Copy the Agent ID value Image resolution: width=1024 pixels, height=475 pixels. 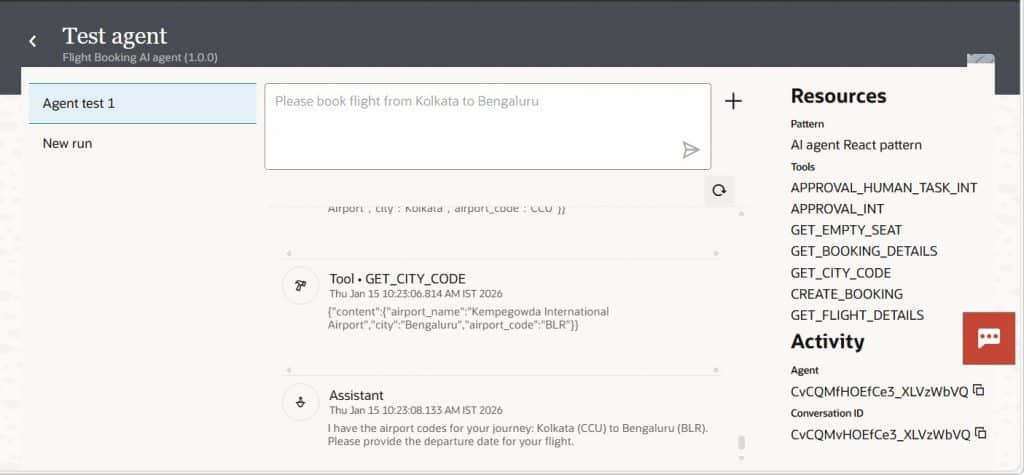point(980,391)
